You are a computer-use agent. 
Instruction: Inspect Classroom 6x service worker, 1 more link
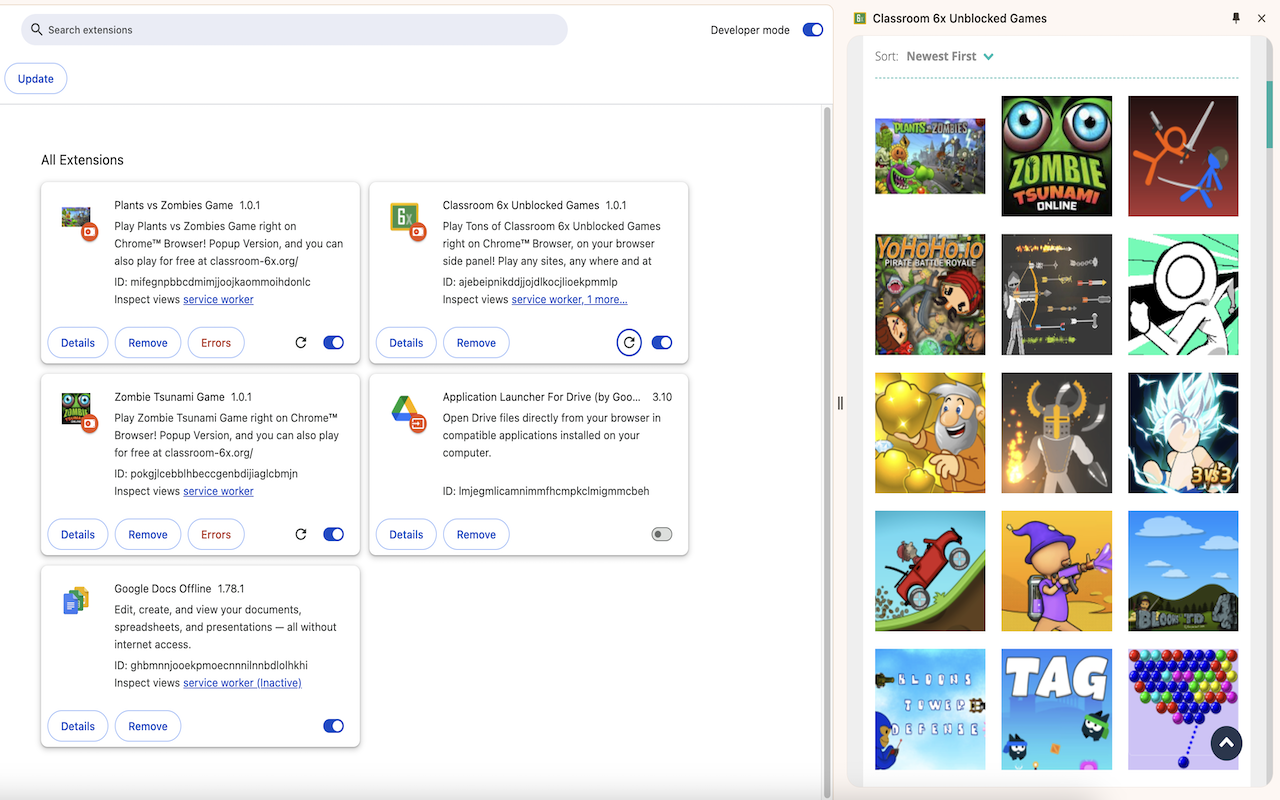point(569,299)
